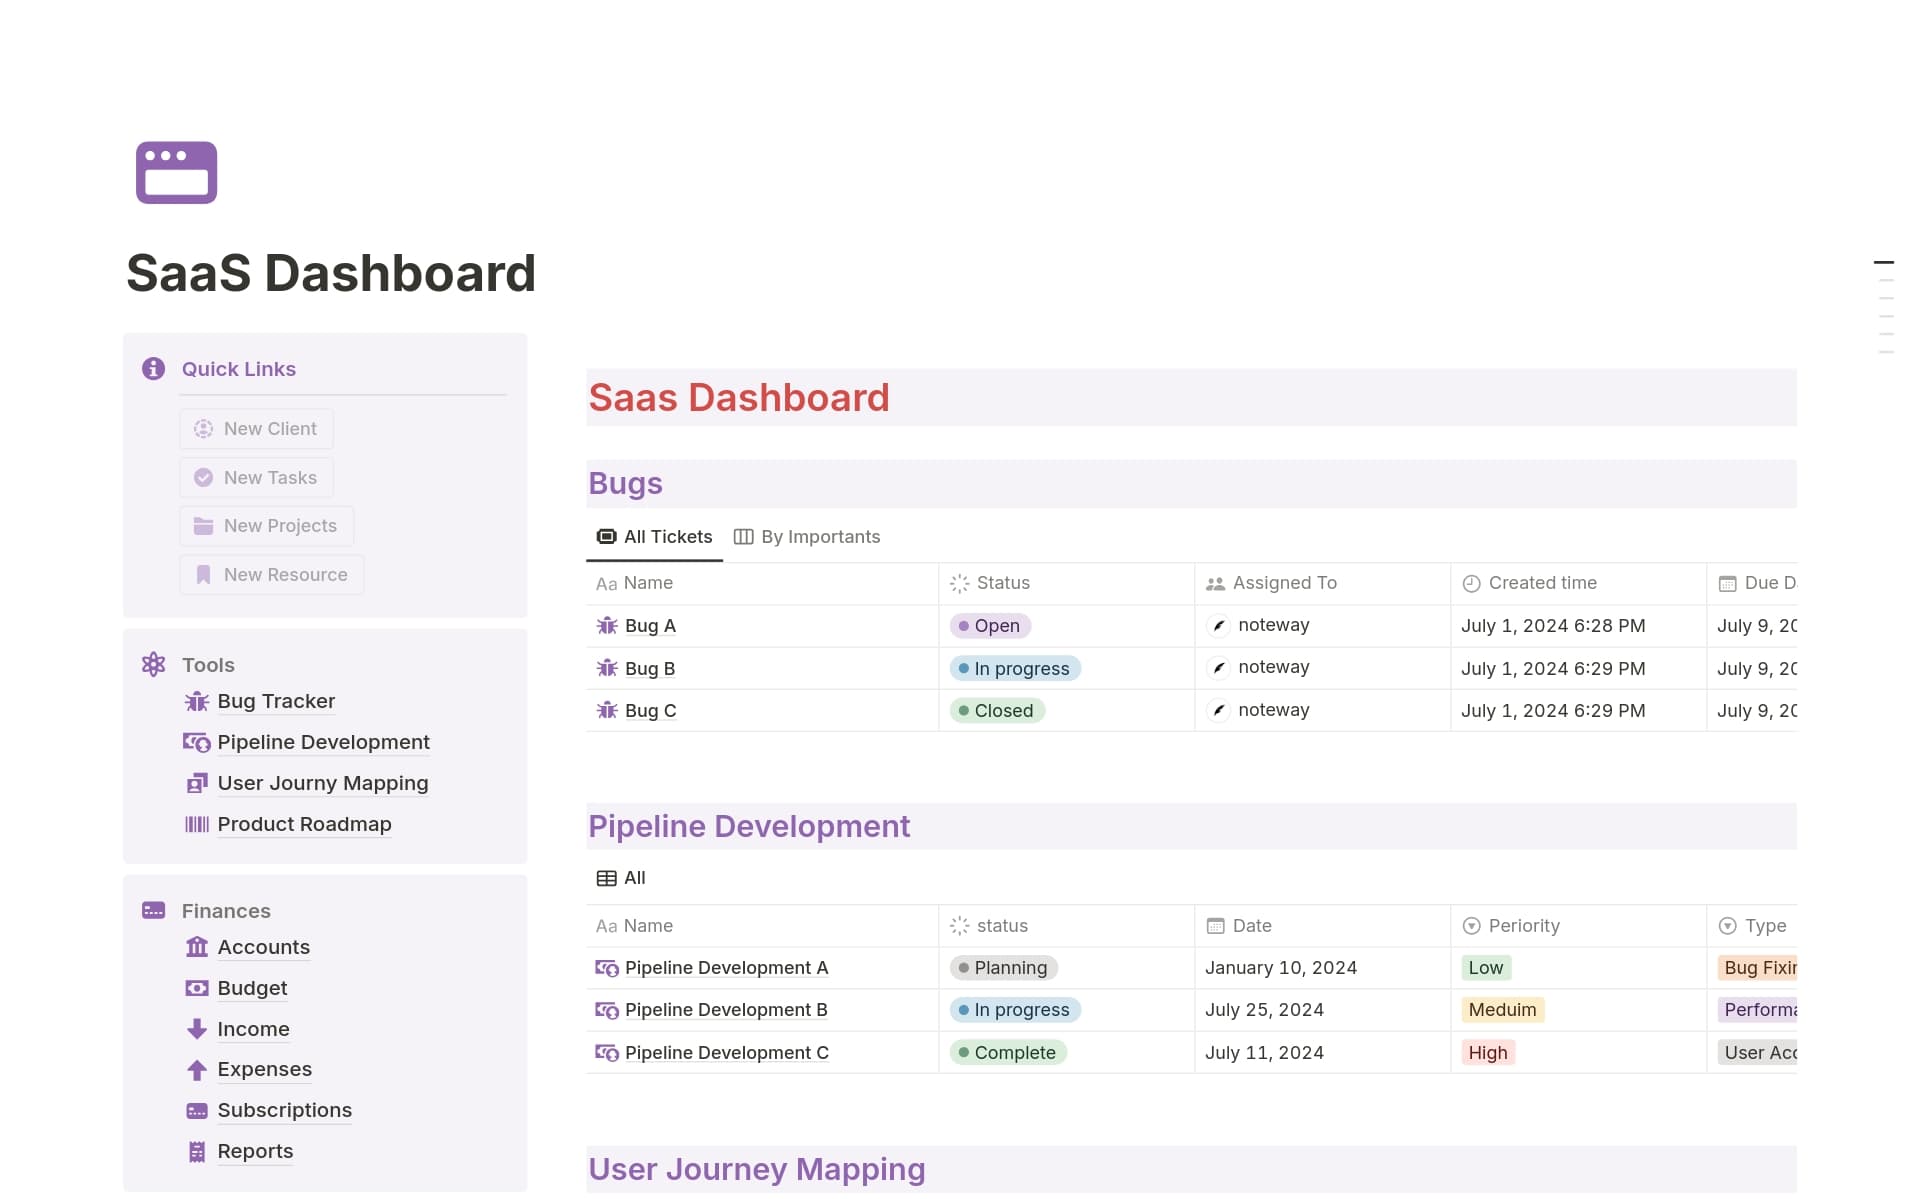Click the Low priority green tag
This screenshot has width=1920, height=1199.
click(x=1485, y=968)
